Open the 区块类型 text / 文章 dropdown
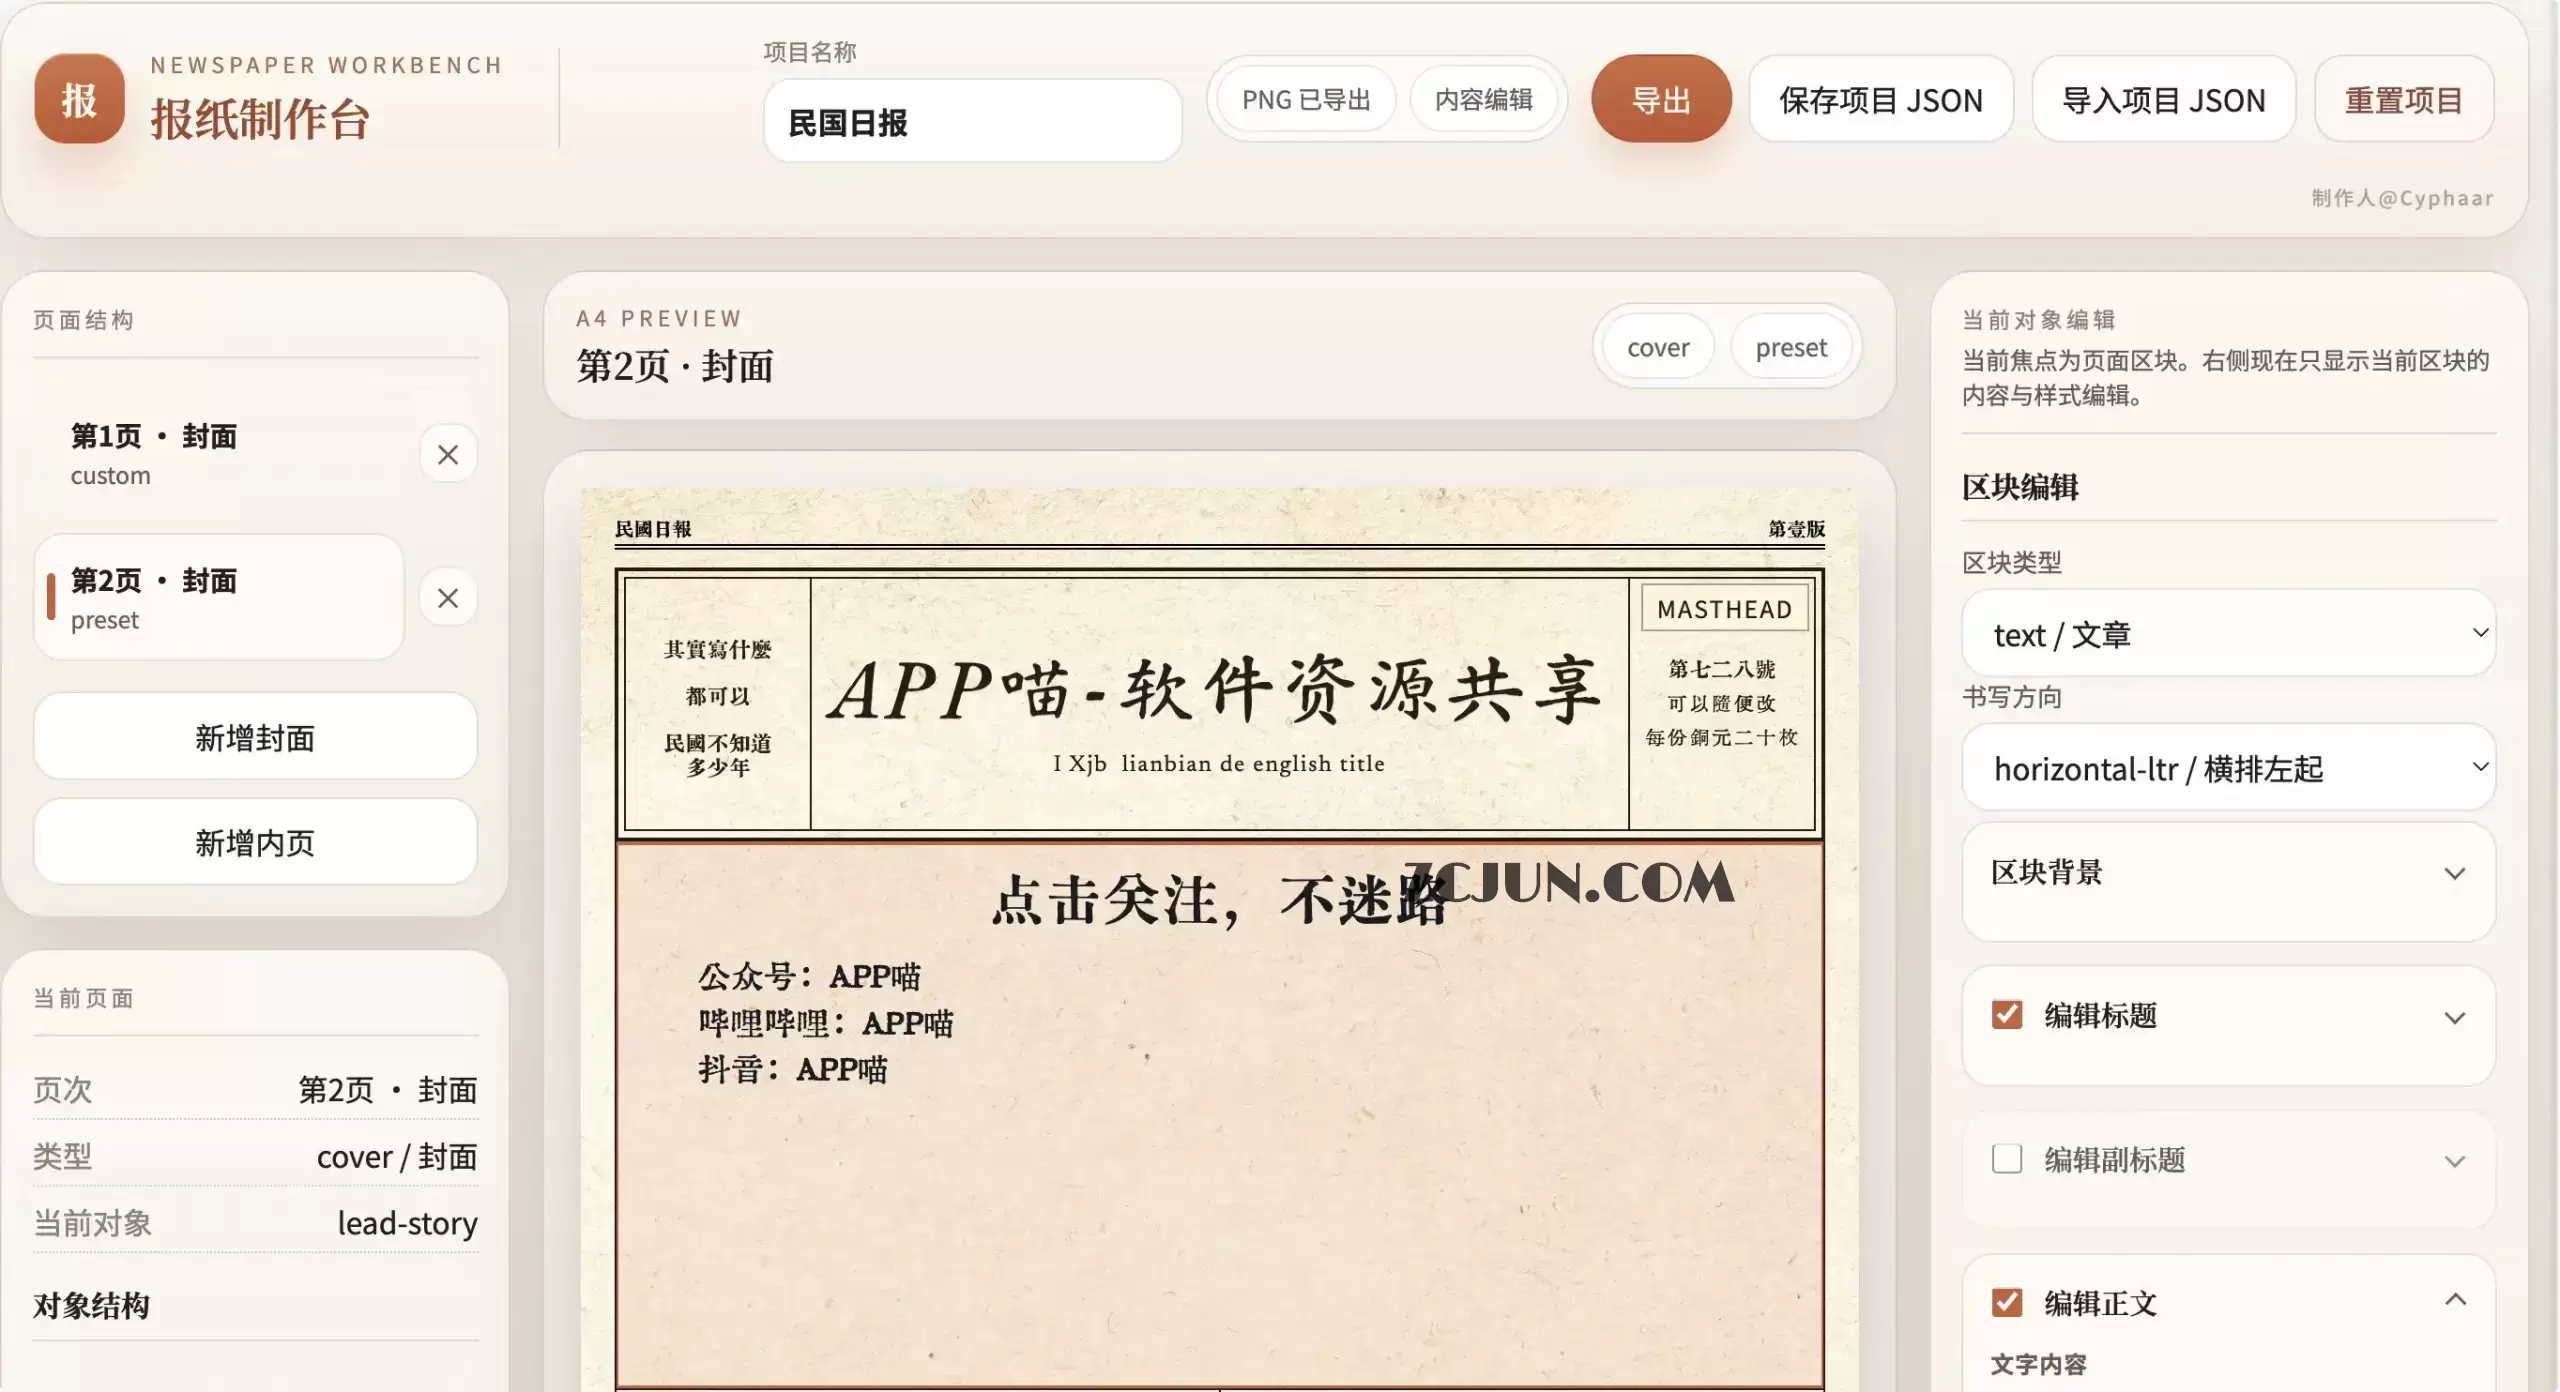Viewport: 2560px width, 1392px height. click(x=2228, y=634)
